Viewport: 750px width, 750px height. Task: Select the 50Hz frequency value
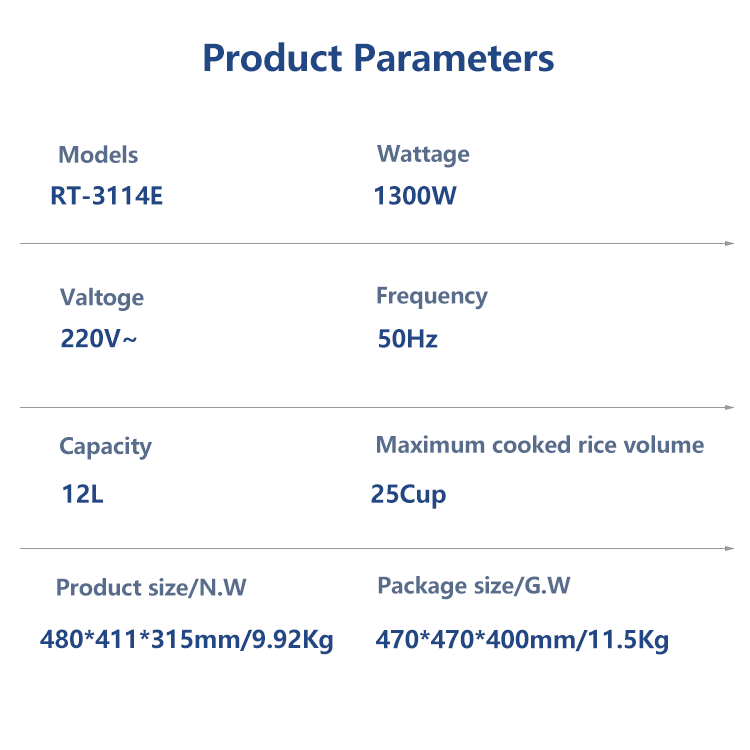click(x=408, y=339)
